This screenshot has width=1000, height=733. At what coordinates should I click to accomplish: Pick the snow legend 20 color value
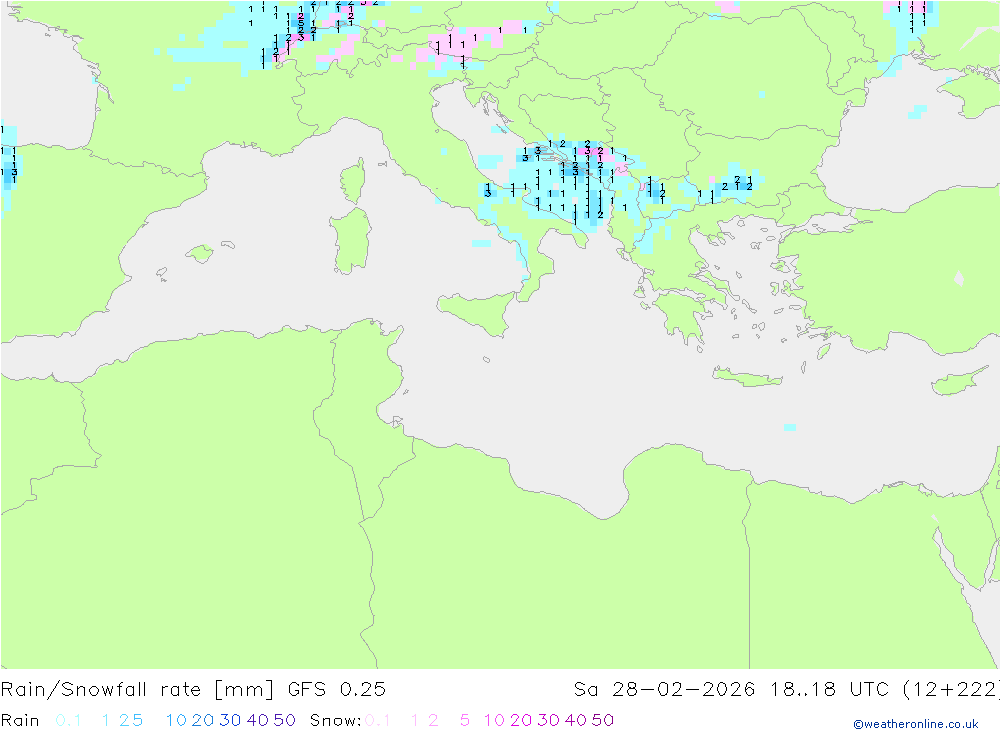(x=521, y=720)
